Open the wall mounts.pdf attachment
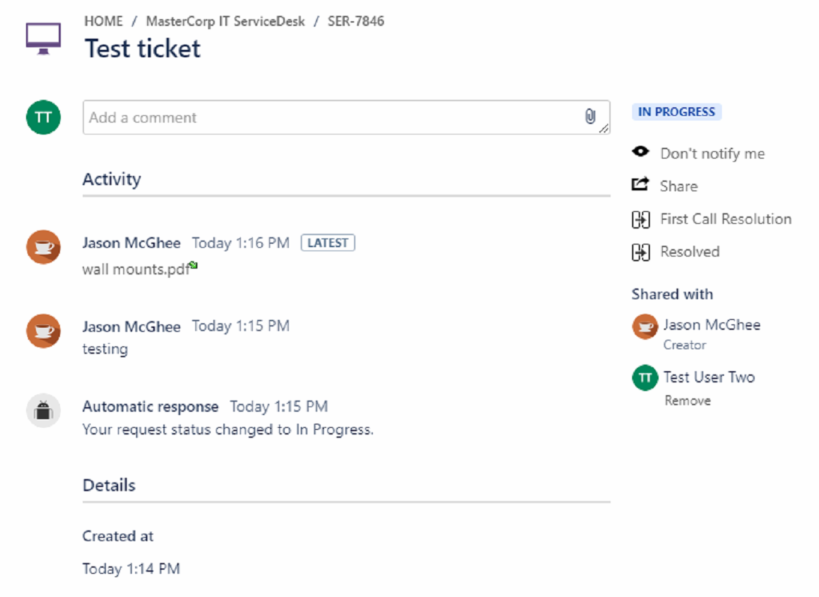The width and height of the screenshot is (819, 597). click(x=136, y=270)
